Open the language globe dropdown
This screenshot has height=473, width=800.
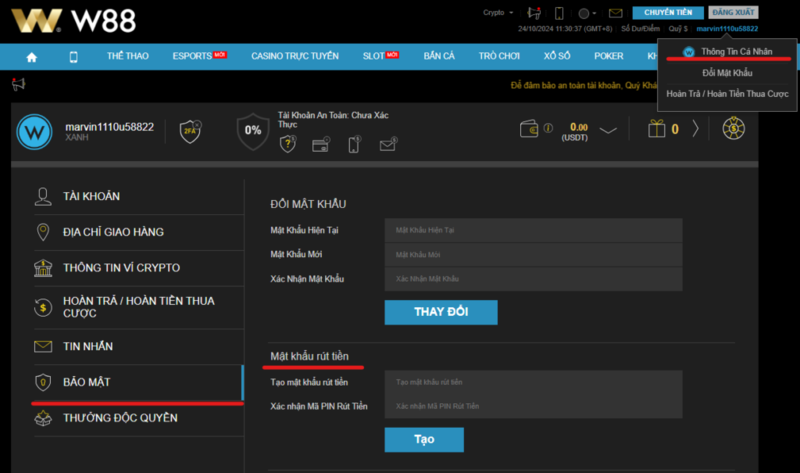pos(585,13)
